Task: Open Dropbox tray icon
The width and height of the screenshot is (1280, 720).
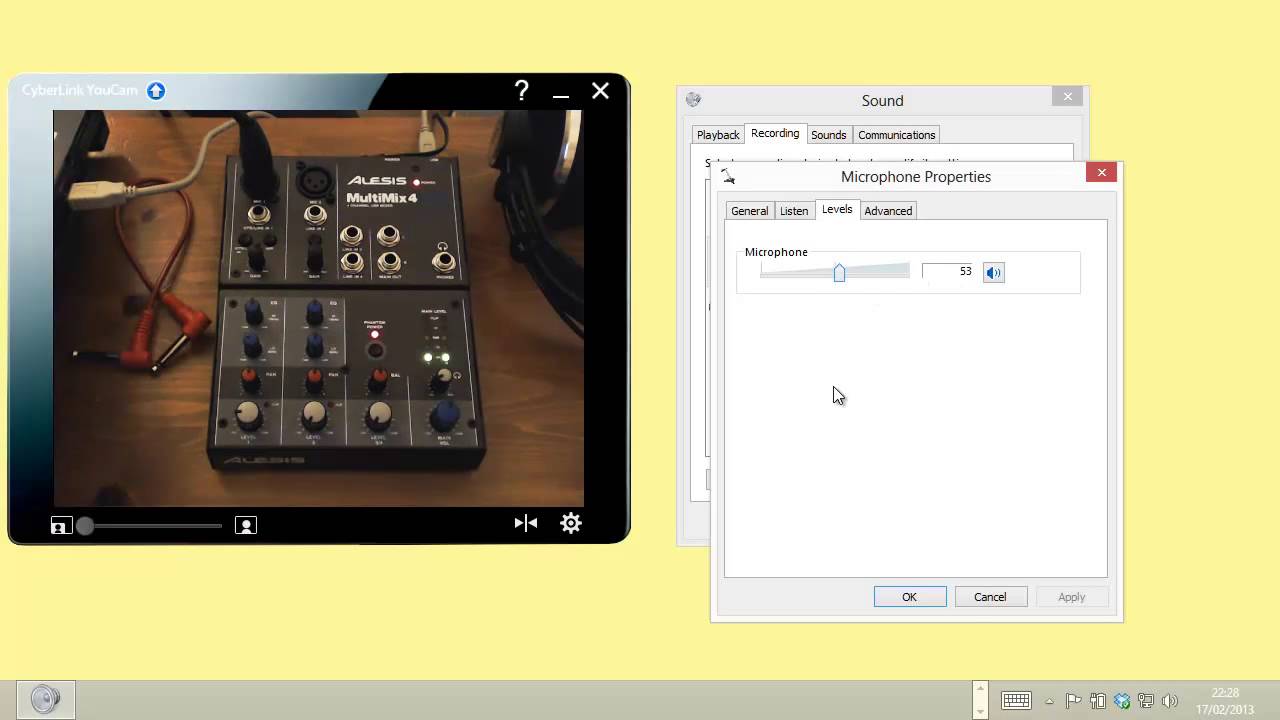Action: (1121, 701)
